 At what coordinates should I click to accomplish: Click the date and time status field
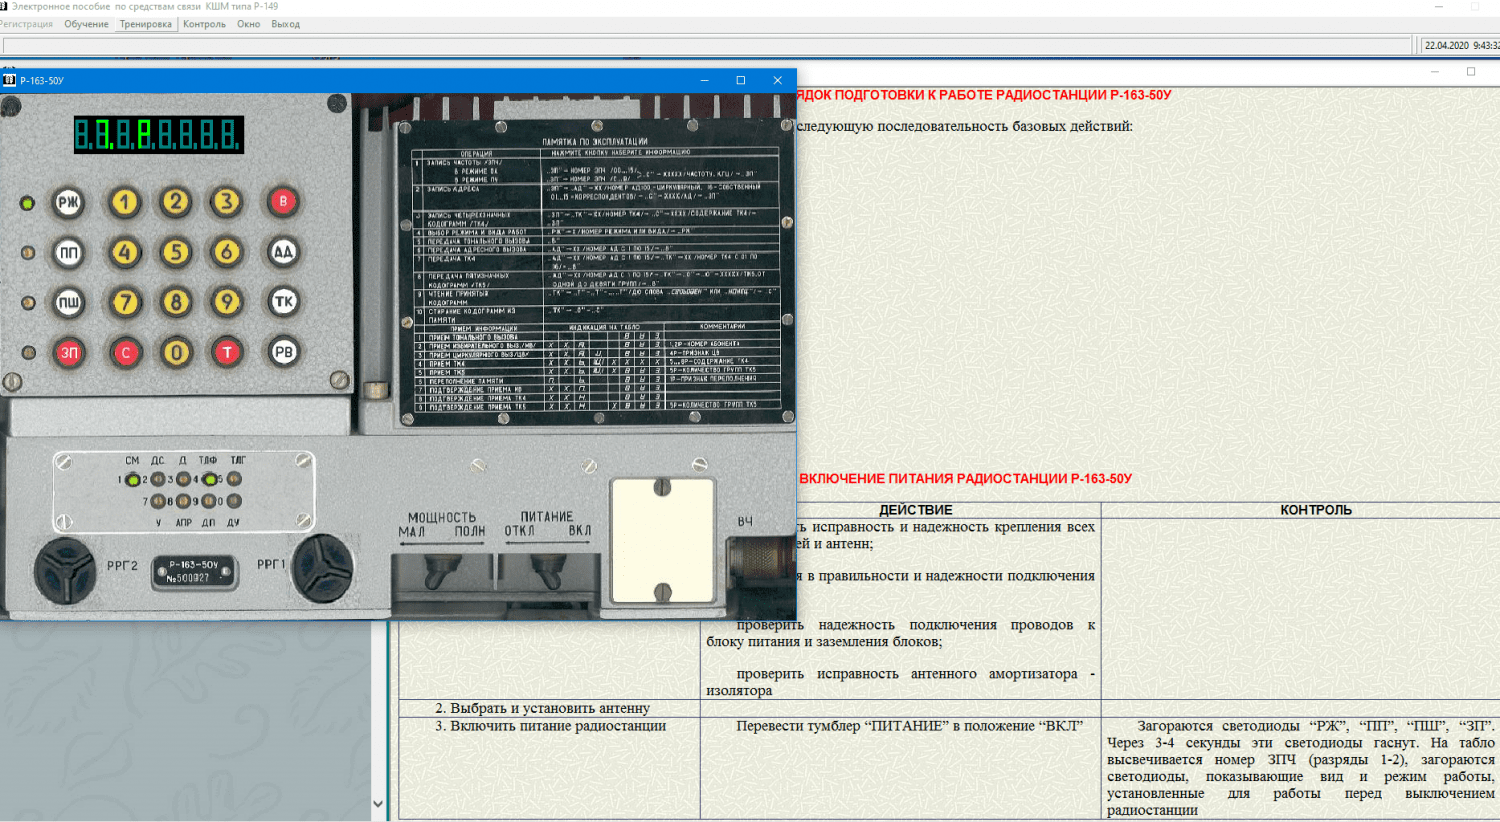point(1461,45)
